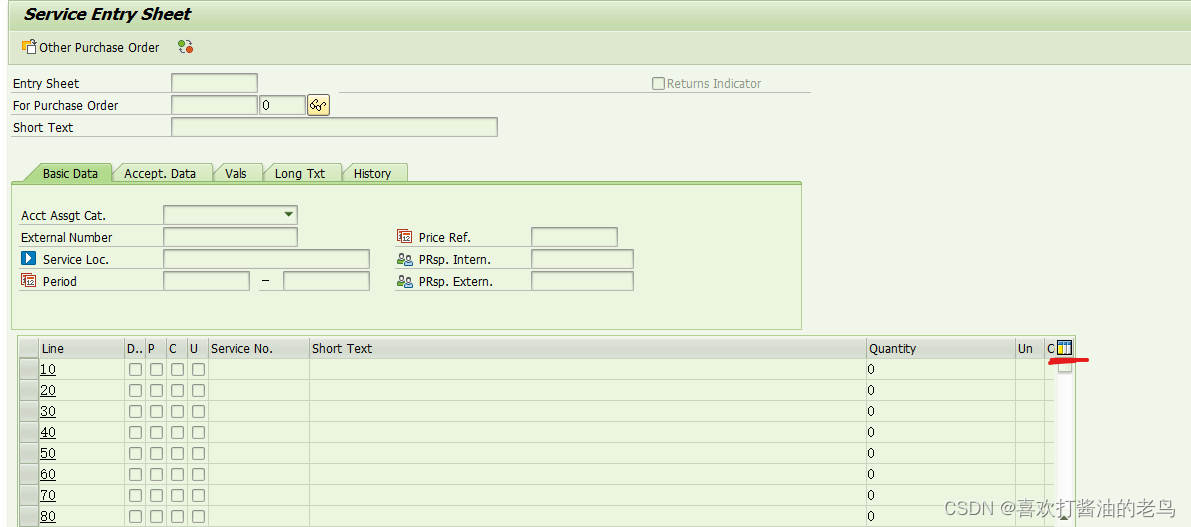Select the row selector for line 10
The height and width of the screenshot is (527, 1191).
[28, 370]
